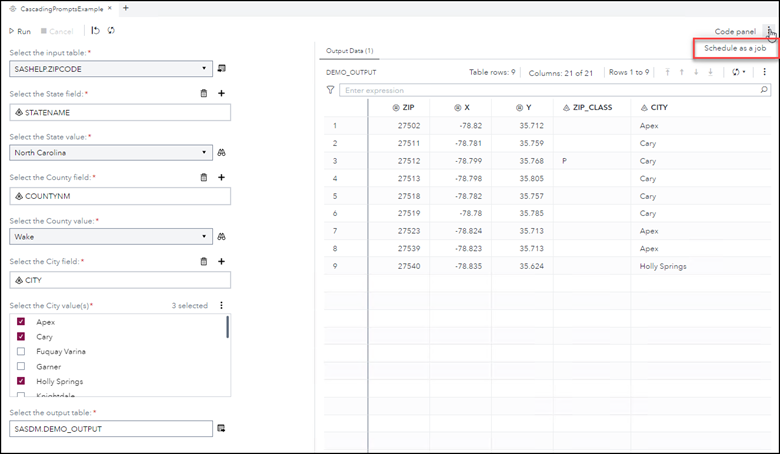The width and height of the screenshot is (780, 454).
Task: Open the Code panel
Action: pos(735,31)
